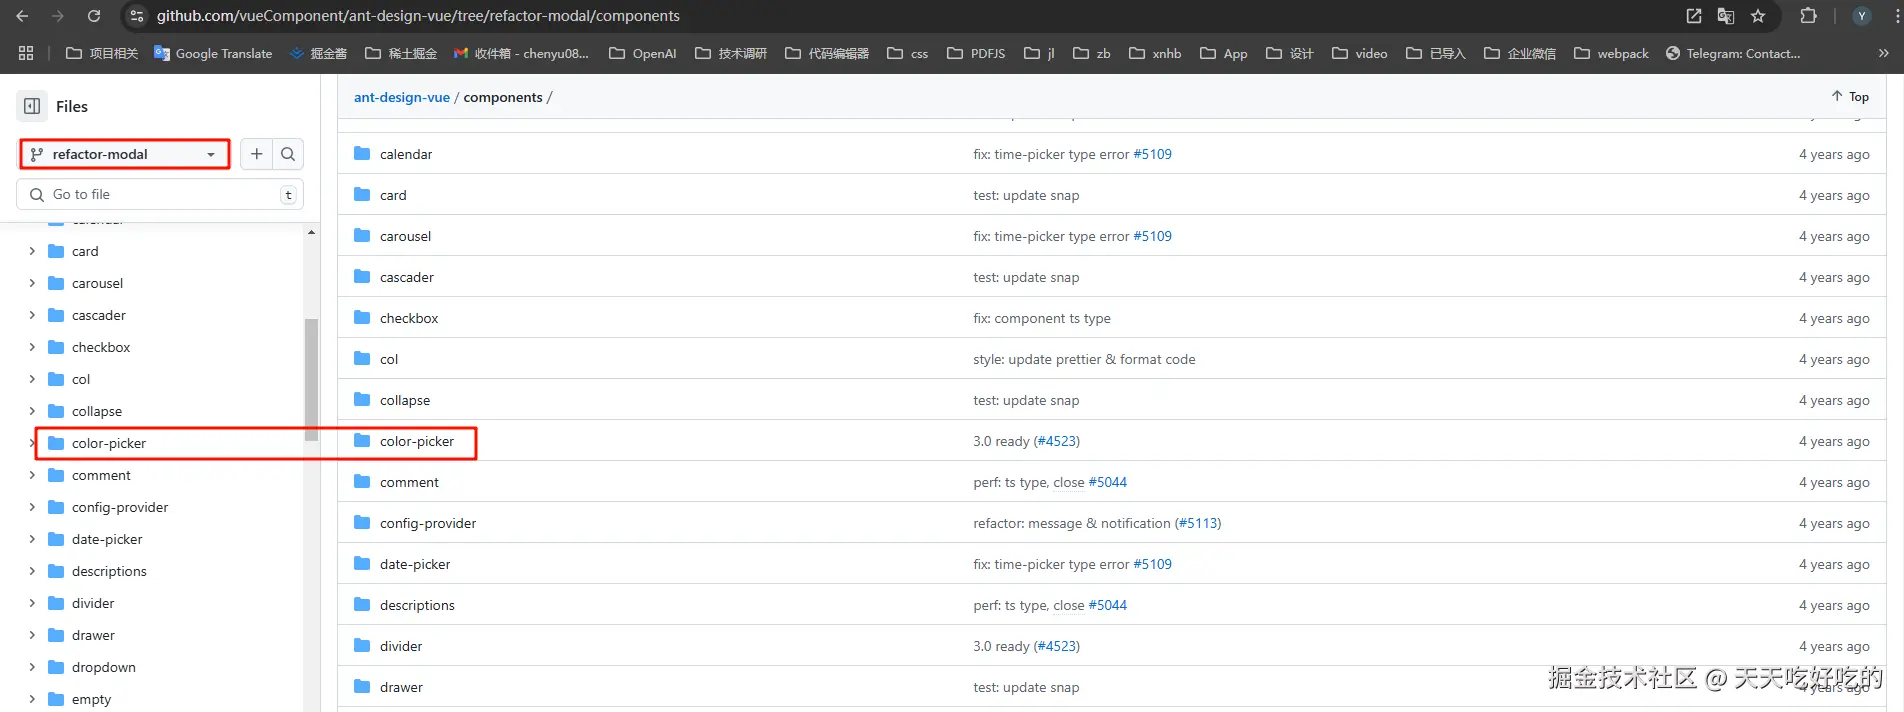Viewport: 1904px width, 712px height.
Task: Open the video bookmark folder
Action: click(x=1360, y=53)
